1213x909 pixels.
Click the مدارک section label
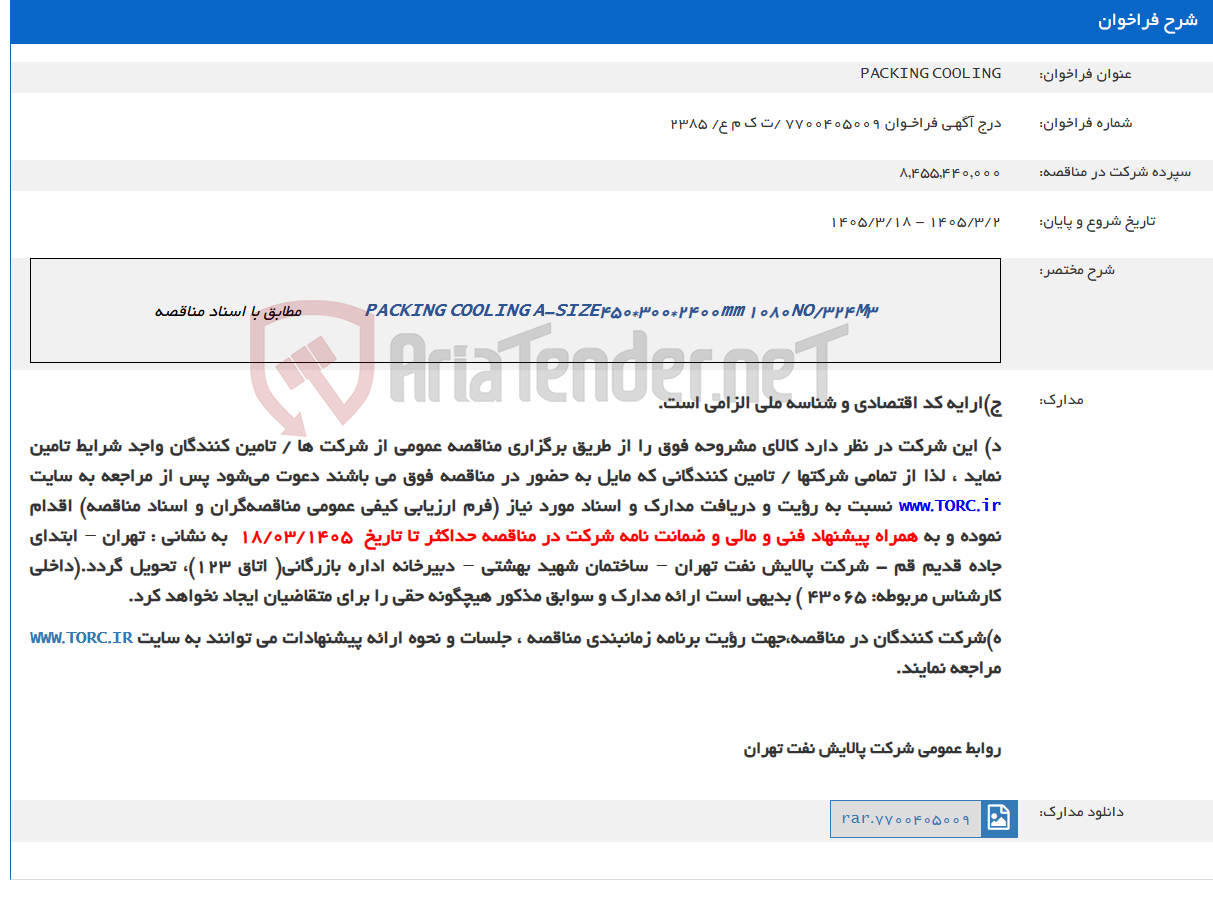pos(1061,400)
